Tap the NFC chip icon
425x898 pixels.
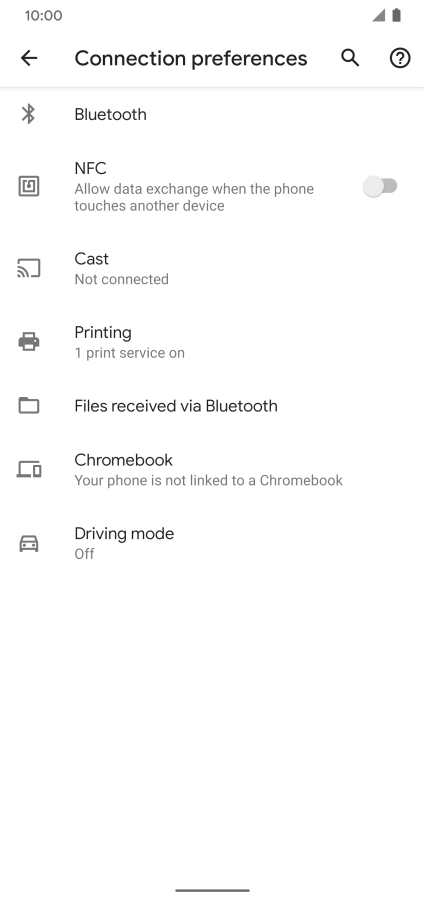click(29, 186)
